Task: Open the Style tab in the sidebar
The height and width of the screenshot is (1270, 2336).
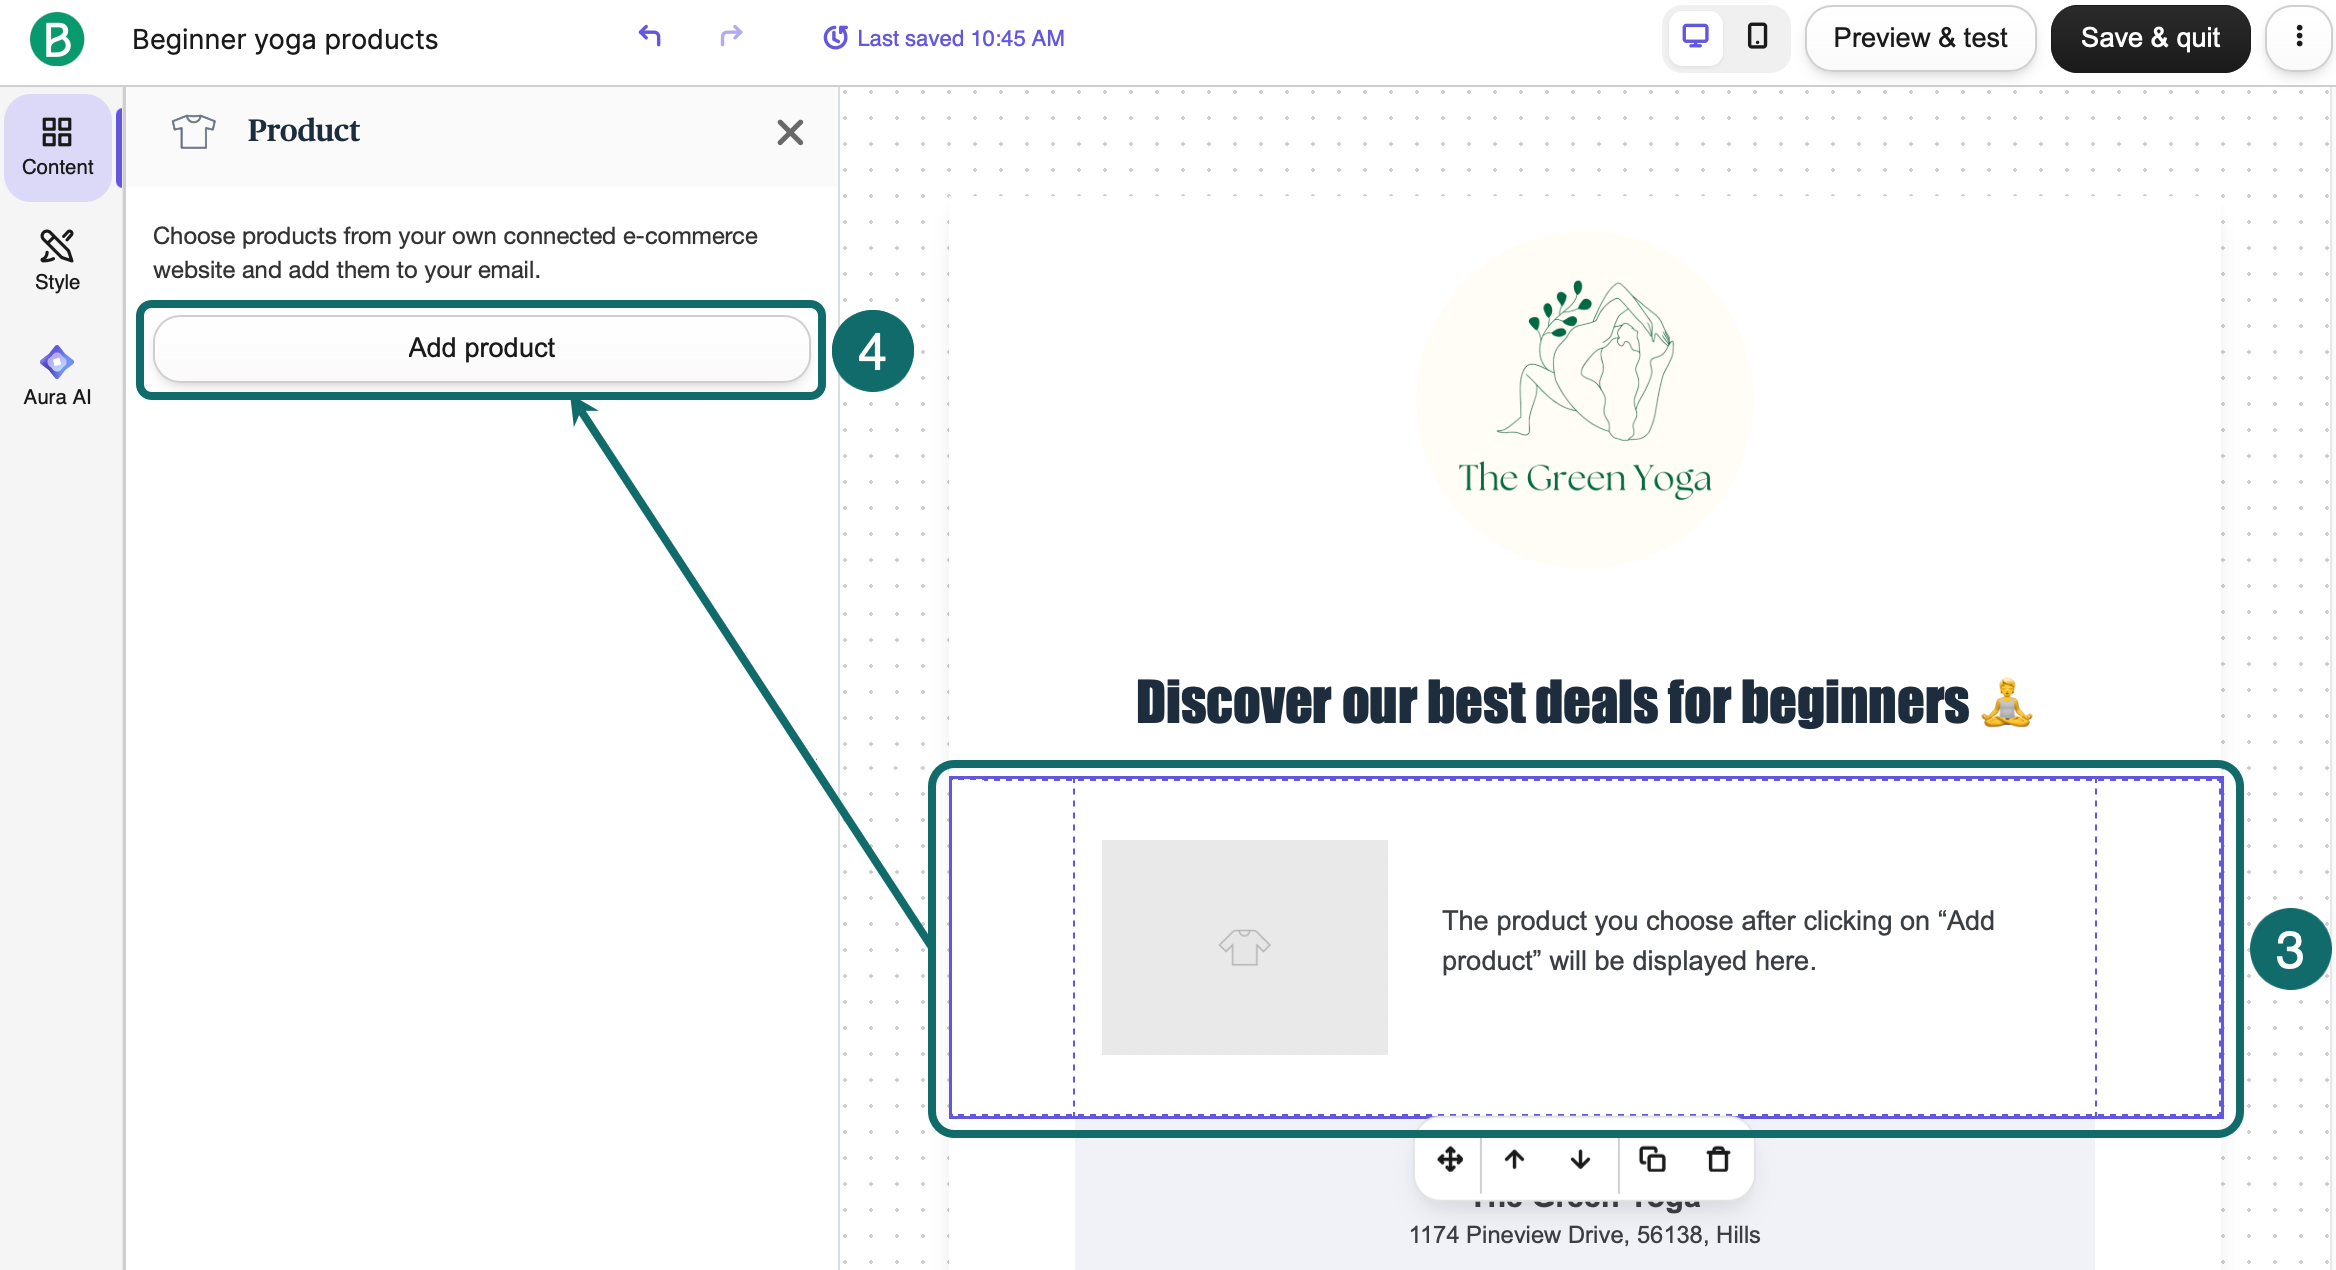Action: 57,261
